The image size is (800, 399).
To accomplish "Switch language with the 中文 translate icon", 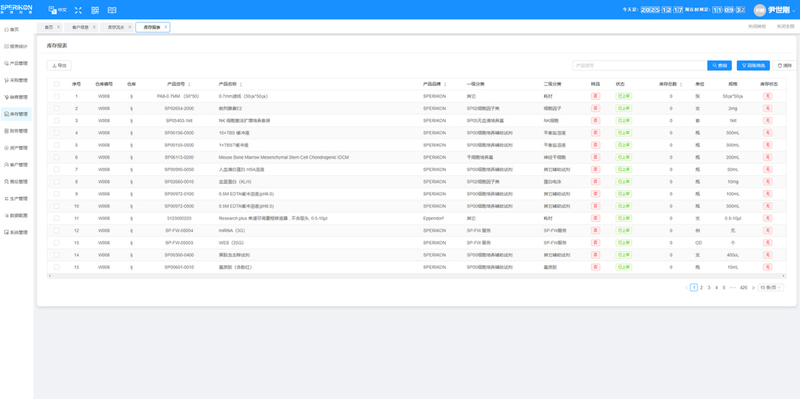I will [57, 10].
